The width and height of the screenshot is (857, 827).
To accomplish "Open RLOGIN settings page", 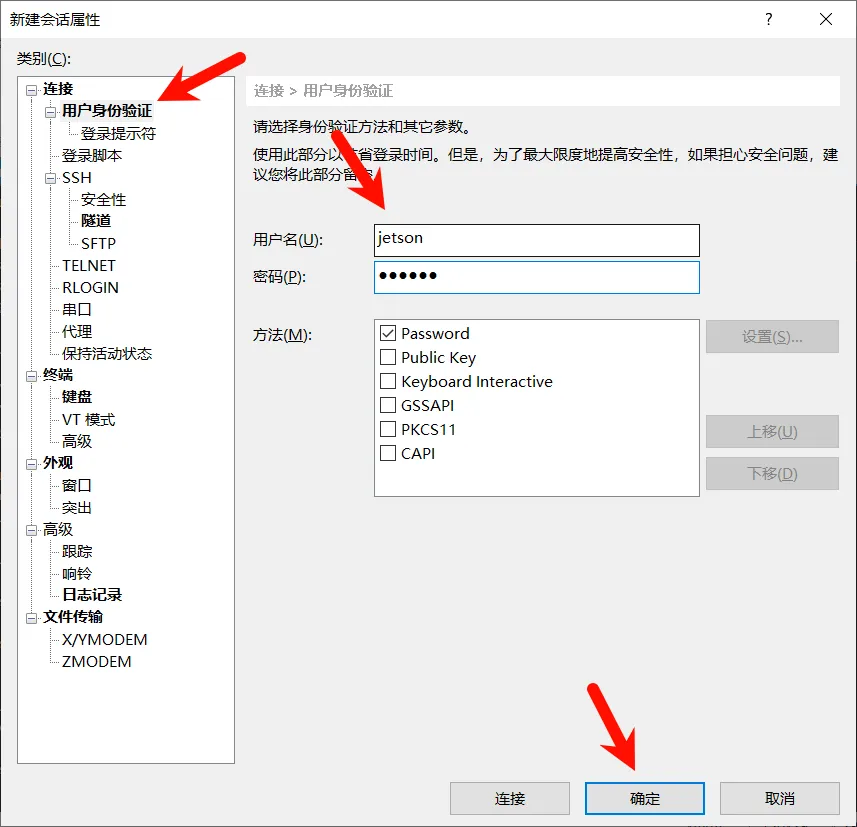I will pos(90,288).
